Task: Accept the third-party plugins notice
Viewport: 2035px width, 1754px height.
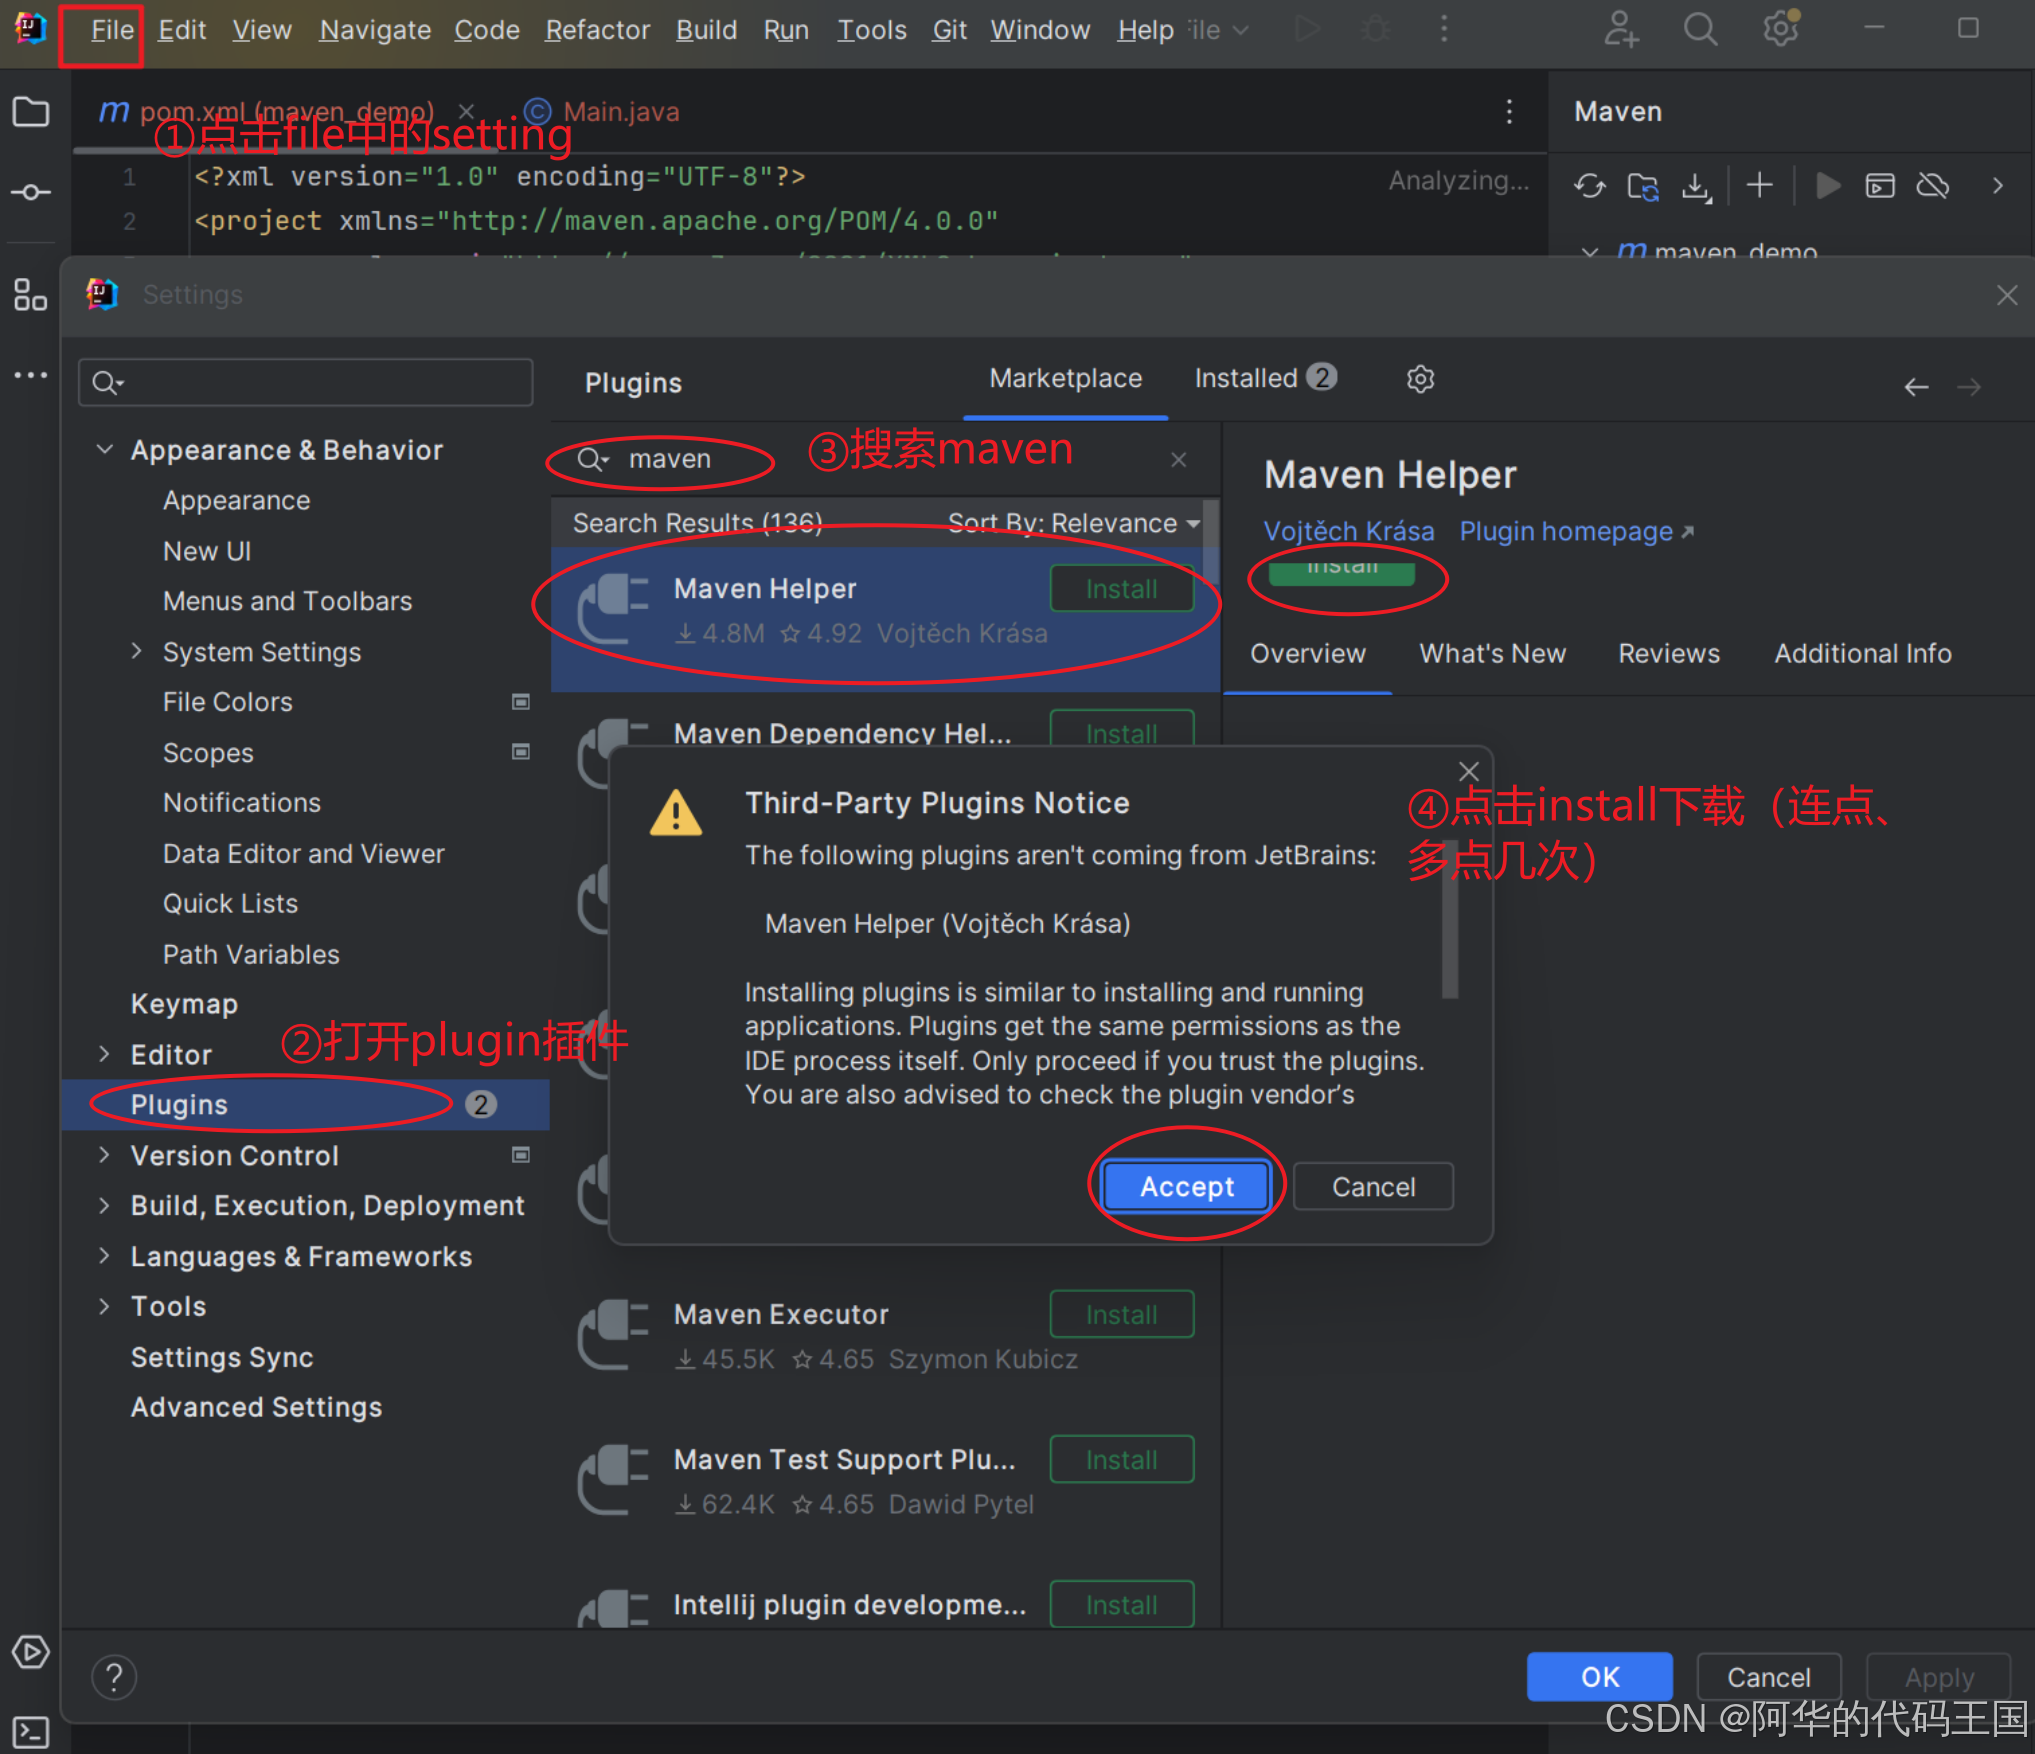Action: [x=1186, y=1186]
